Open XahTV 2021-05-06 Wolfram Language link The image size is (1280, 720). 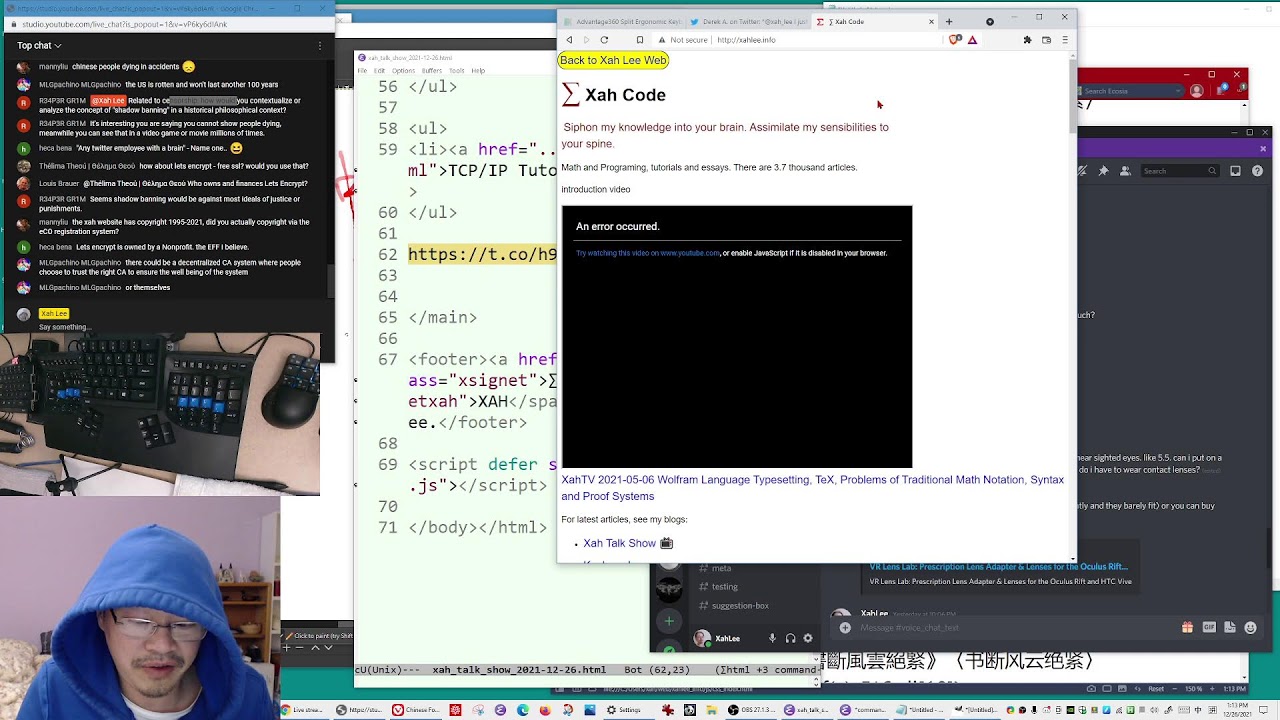click(812, 488)
